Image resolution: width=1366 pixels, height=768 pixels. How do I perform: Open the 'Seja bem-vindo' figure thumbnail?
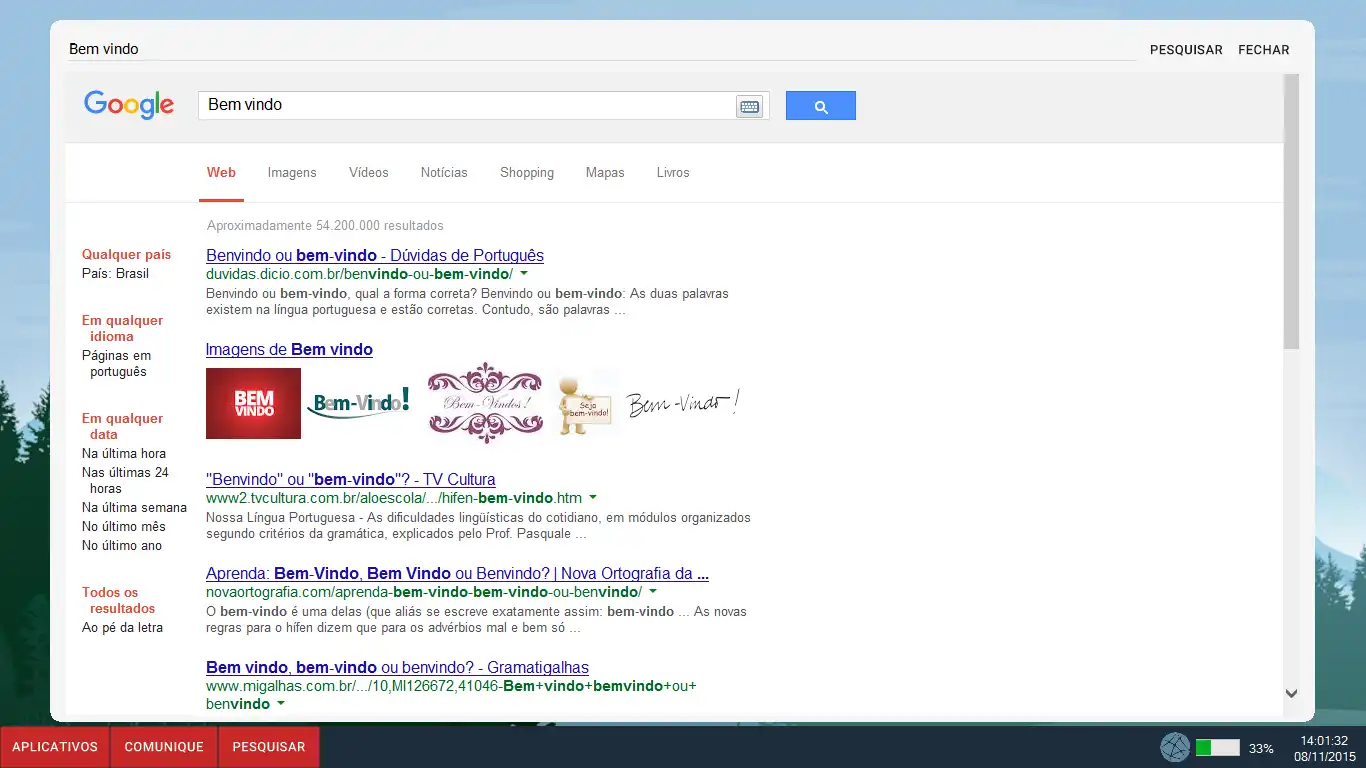tap(584, 404)
